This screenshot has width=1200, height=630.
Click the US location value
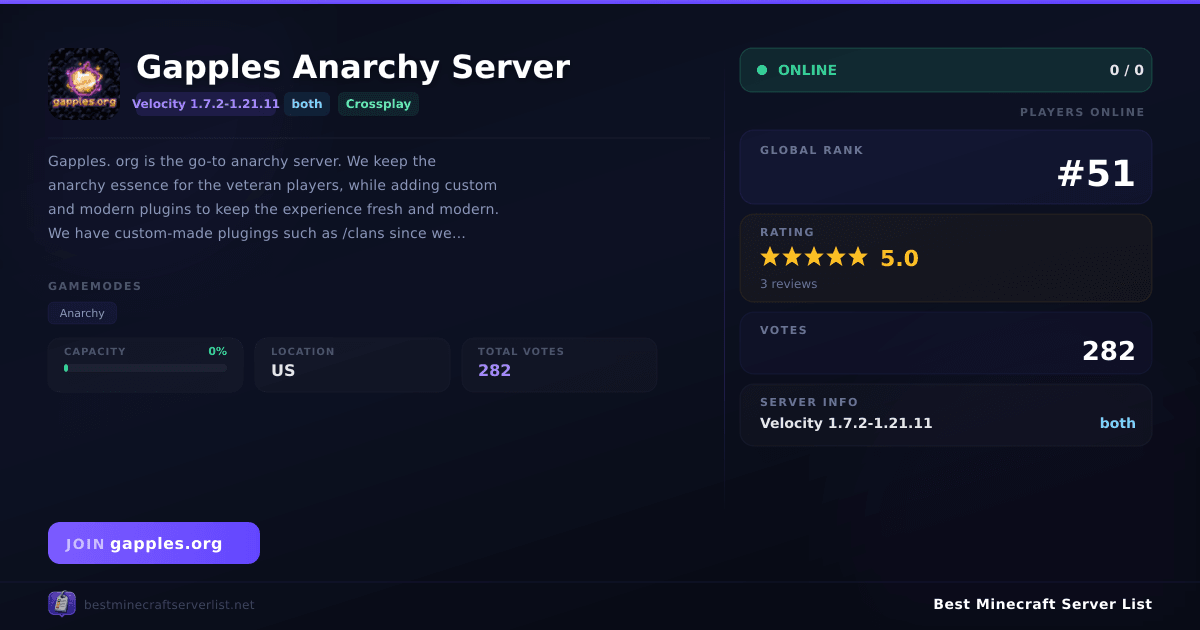pos(283,370)
